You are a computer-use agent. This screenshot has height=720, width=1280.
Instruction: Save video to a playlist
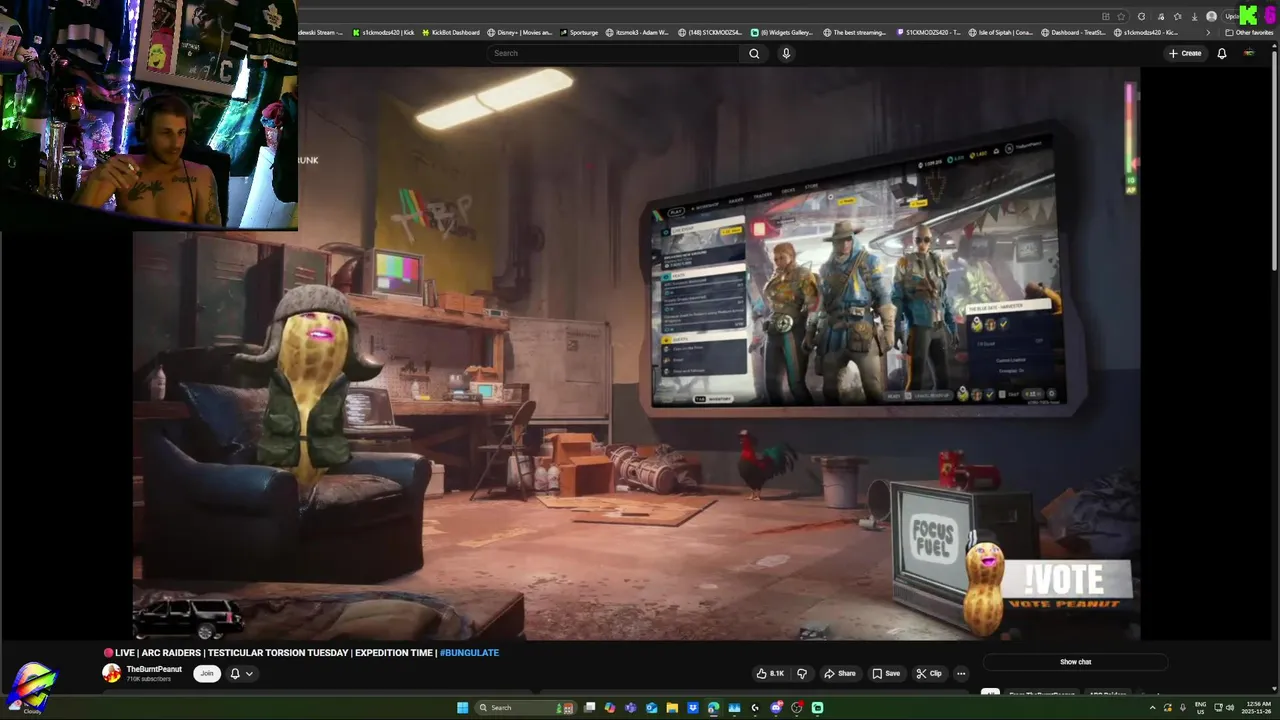[x=886, y=673]
